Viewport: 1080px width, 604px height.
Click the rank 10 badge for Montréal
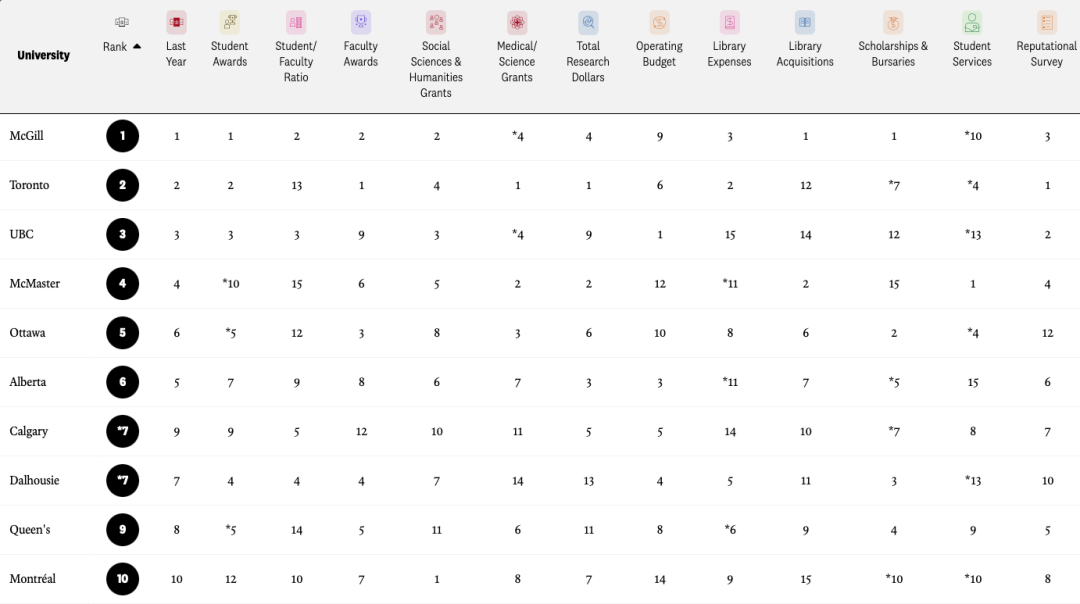click(123, 579)
